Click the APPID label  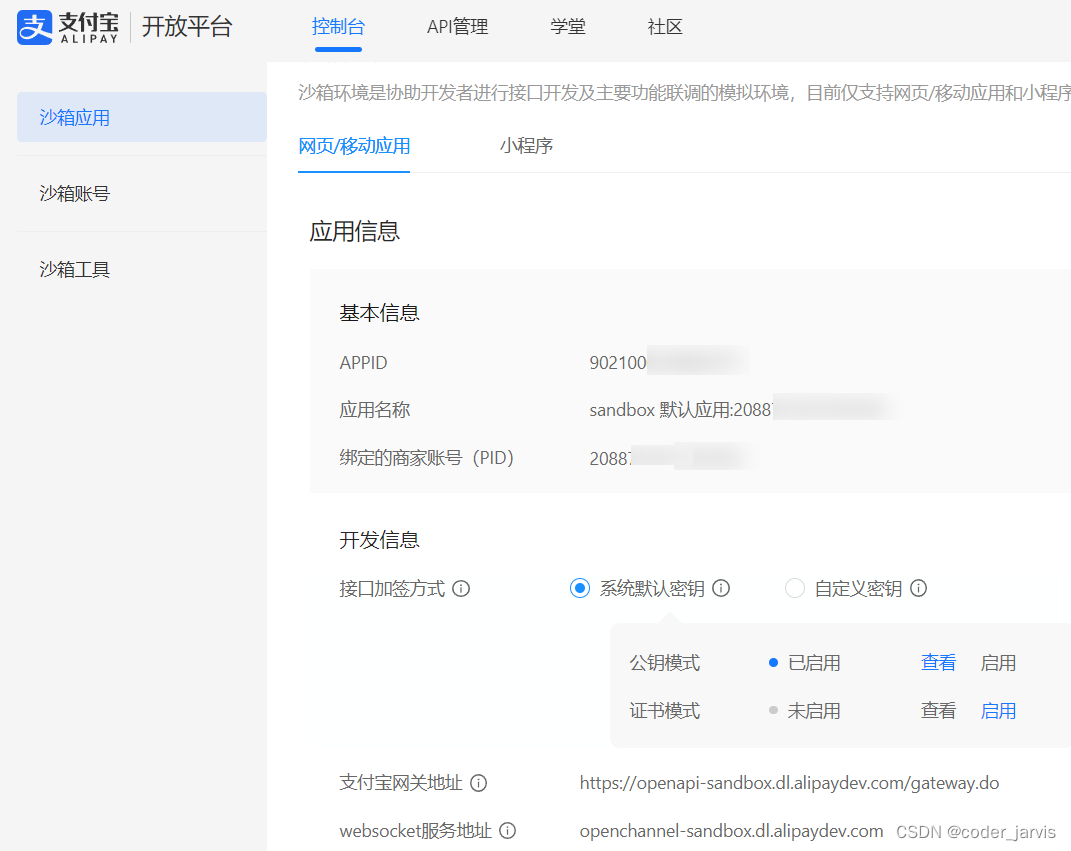(x=363, y=363)
